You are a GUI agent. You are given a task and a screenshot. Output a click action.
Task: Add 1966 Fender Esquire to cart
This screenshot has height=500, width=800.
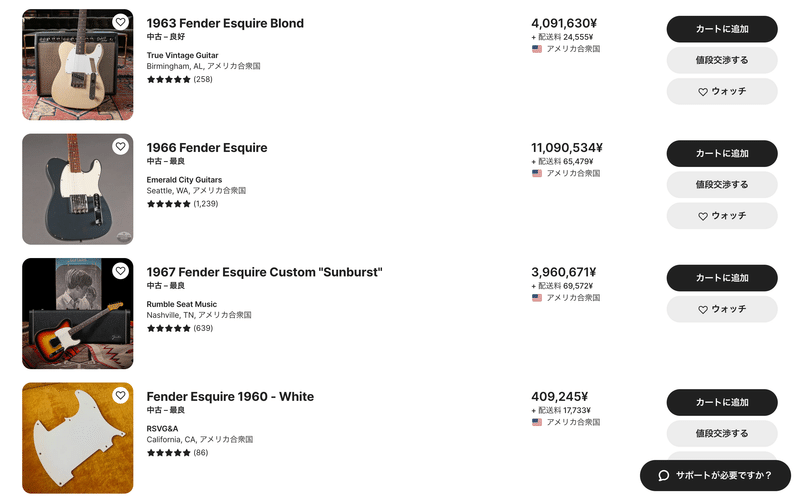tap(722, 154)
